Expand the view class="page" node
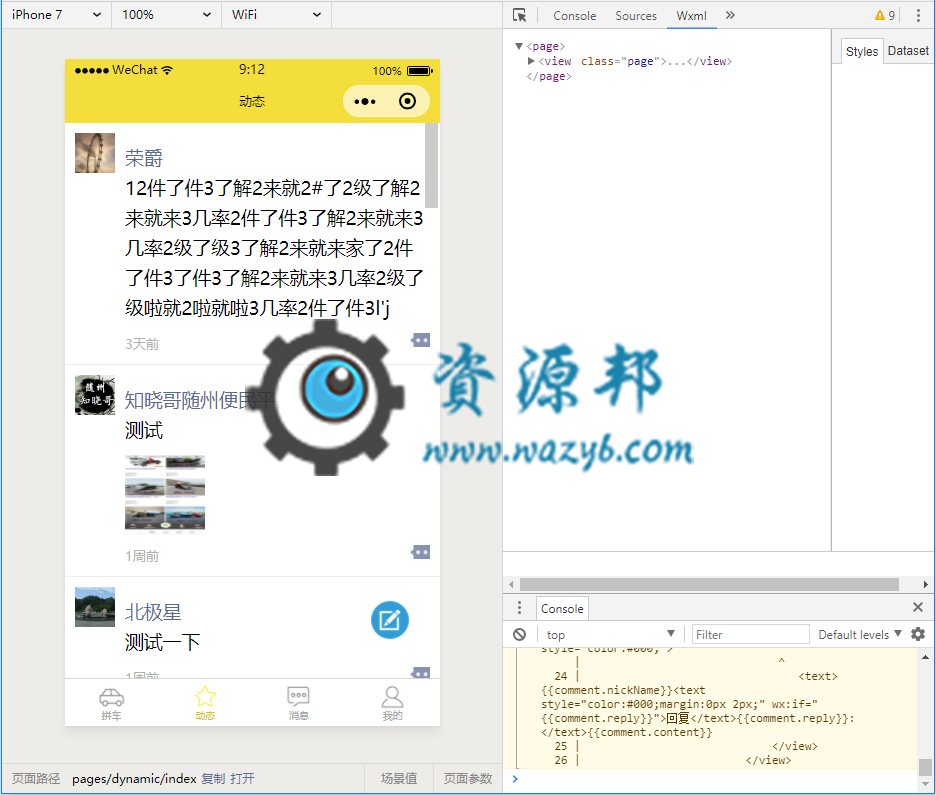Image resolution: width=936 pixels, height=795 pixels. [531, 61]
